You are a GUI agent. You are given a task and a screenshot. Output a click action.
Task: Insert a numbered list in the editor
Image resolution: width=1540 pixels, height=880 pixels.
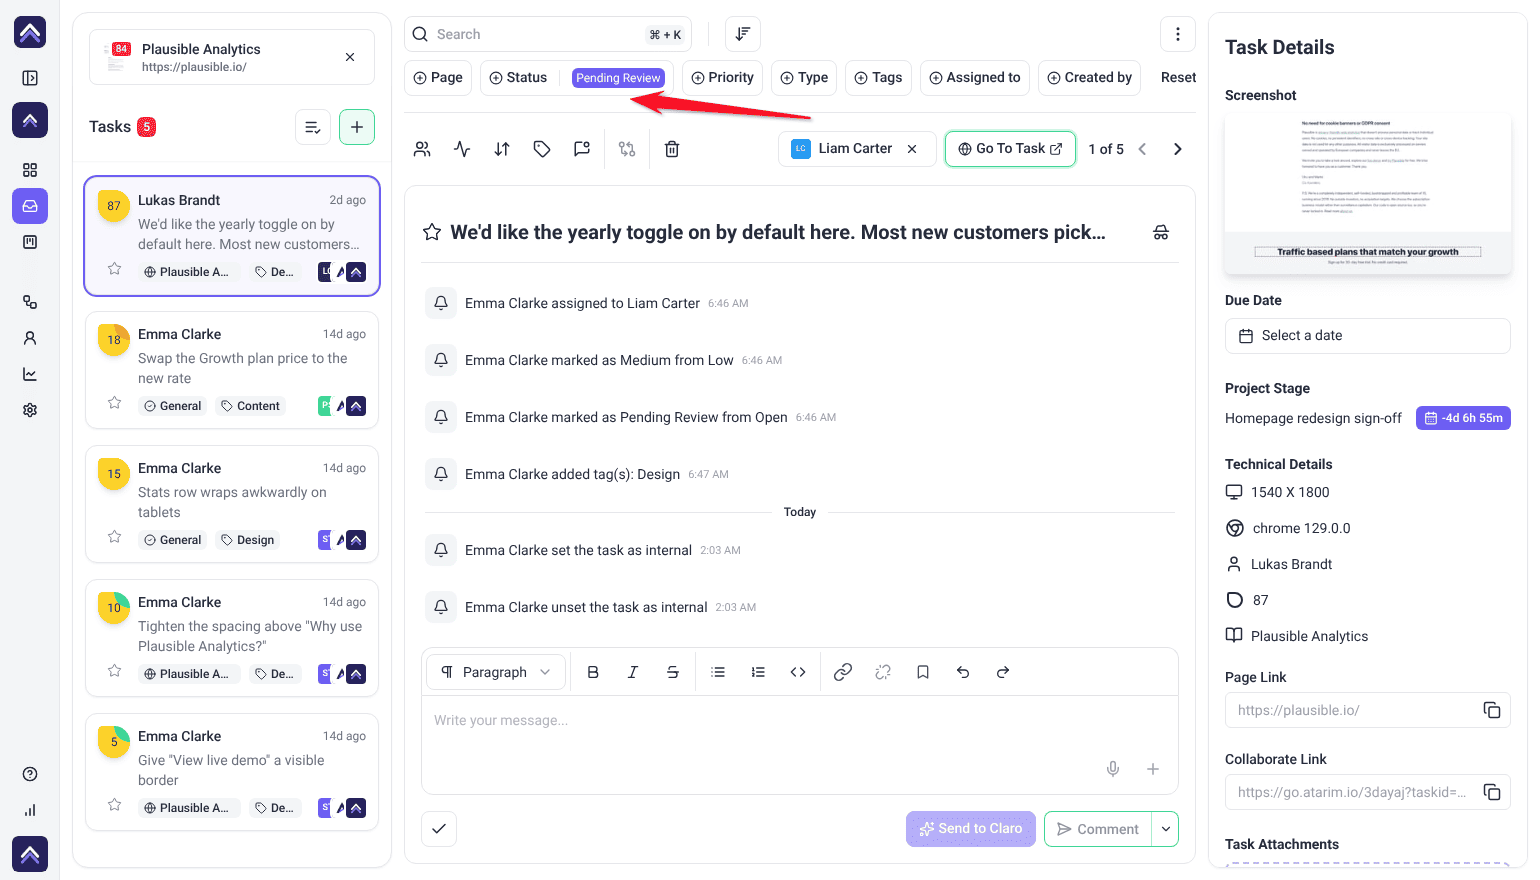click(758, 672)
